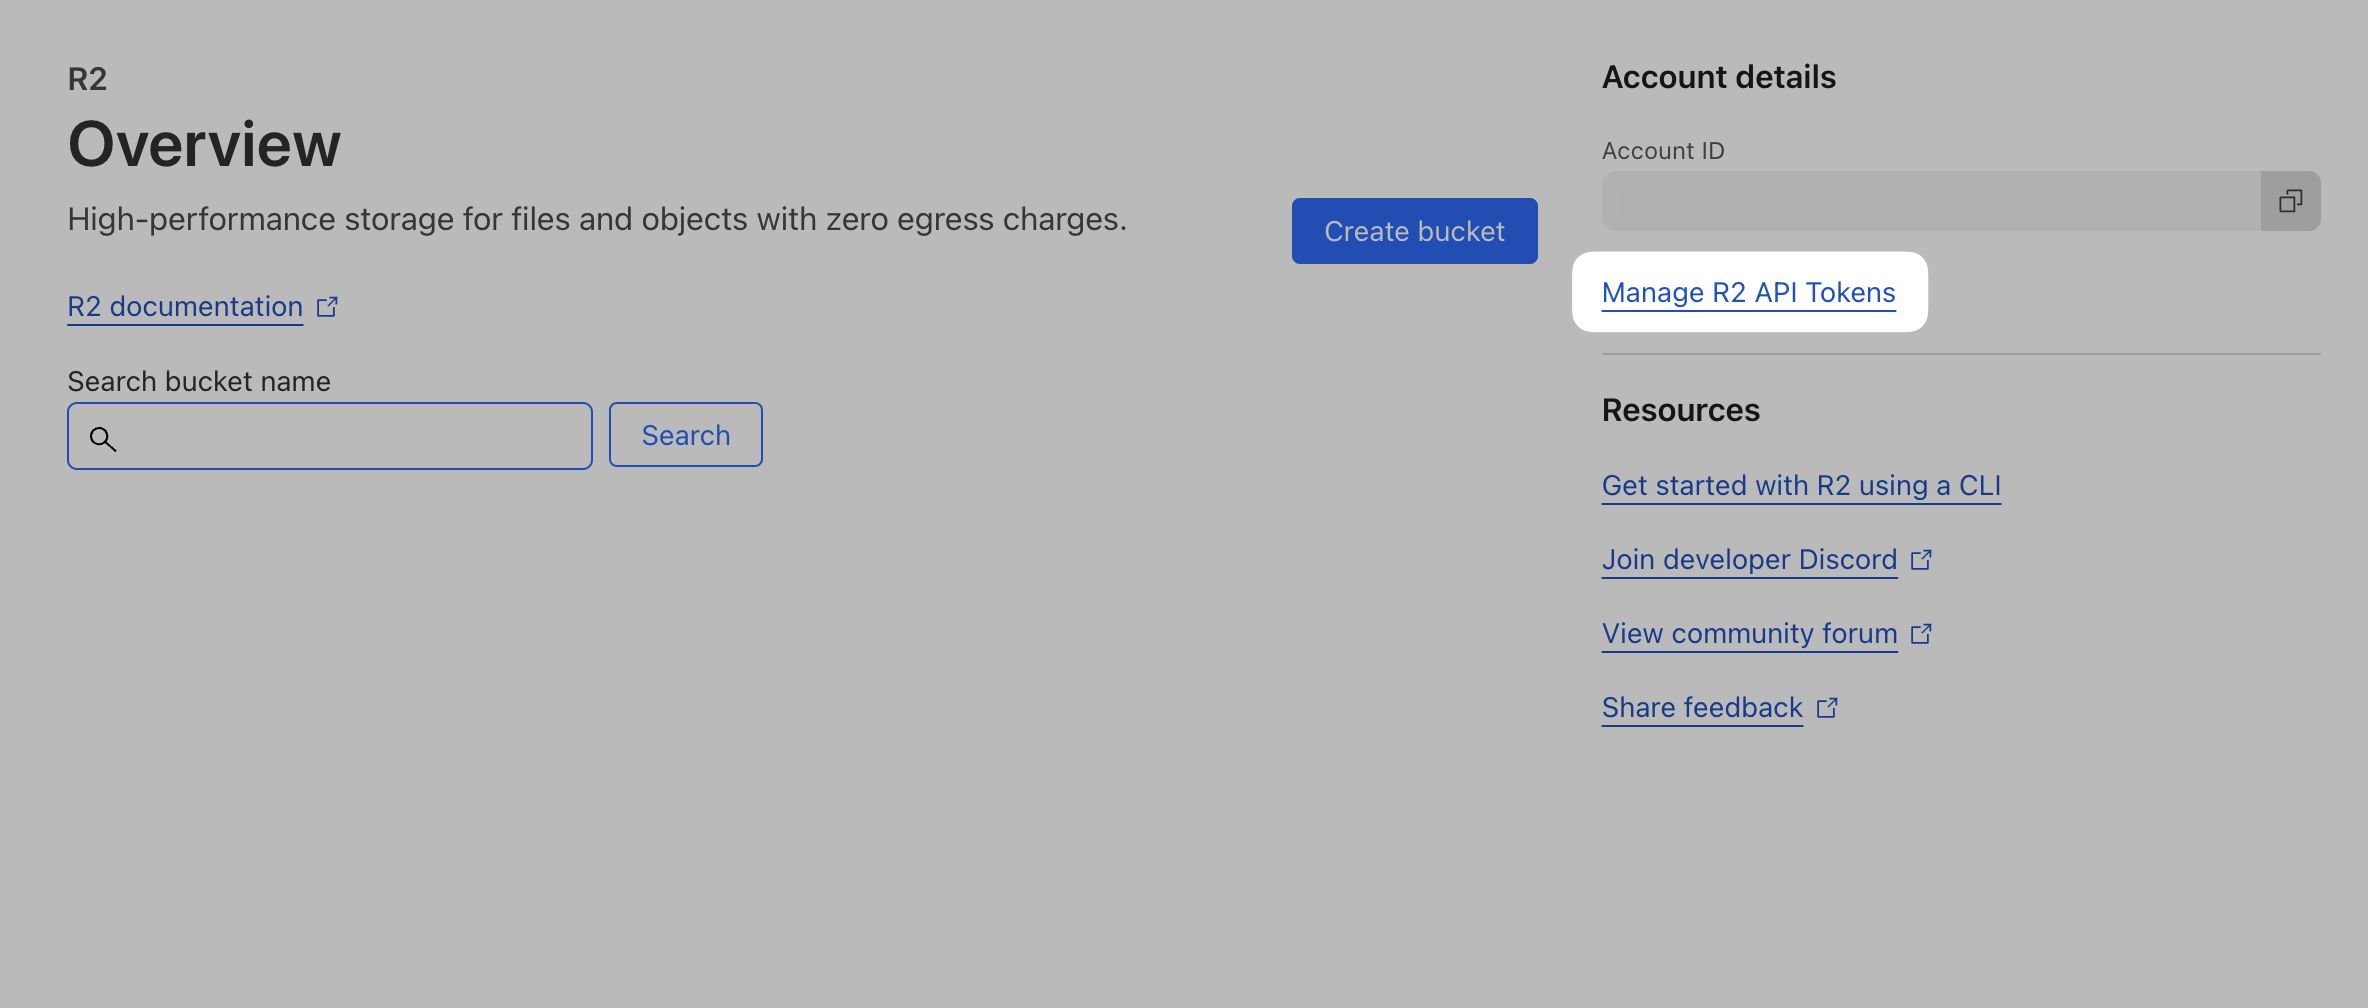Open Get started with R2 using a CLI
2368x1008 pixels.
click(x=1801, y=485)
